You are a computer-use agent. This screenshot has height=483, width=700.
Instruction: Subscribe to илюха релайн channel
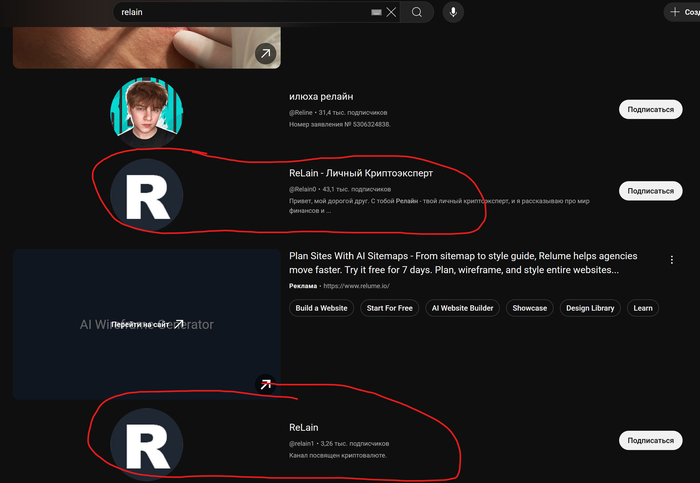pyautogui.click(x=650, y=109)
